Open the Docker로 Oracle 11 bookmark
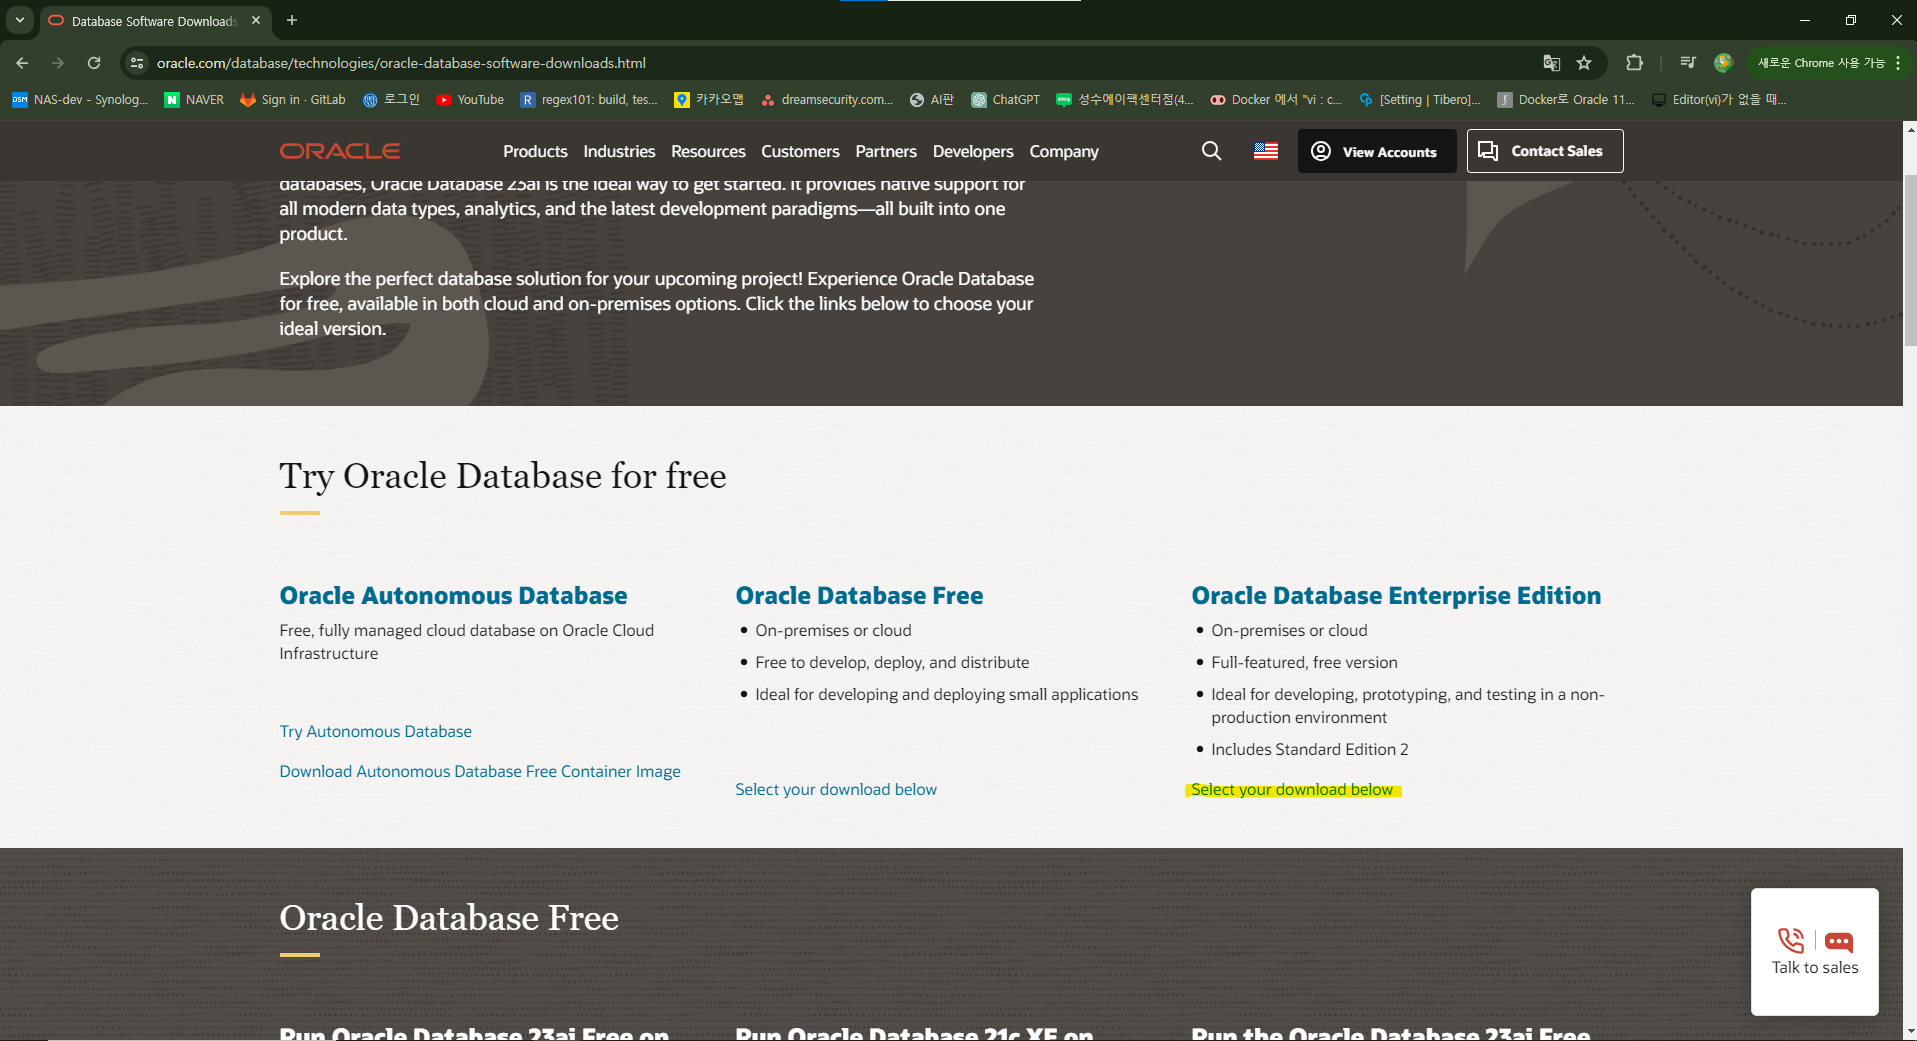This screenshot has width=1917, height=1041. point(1566,100)
